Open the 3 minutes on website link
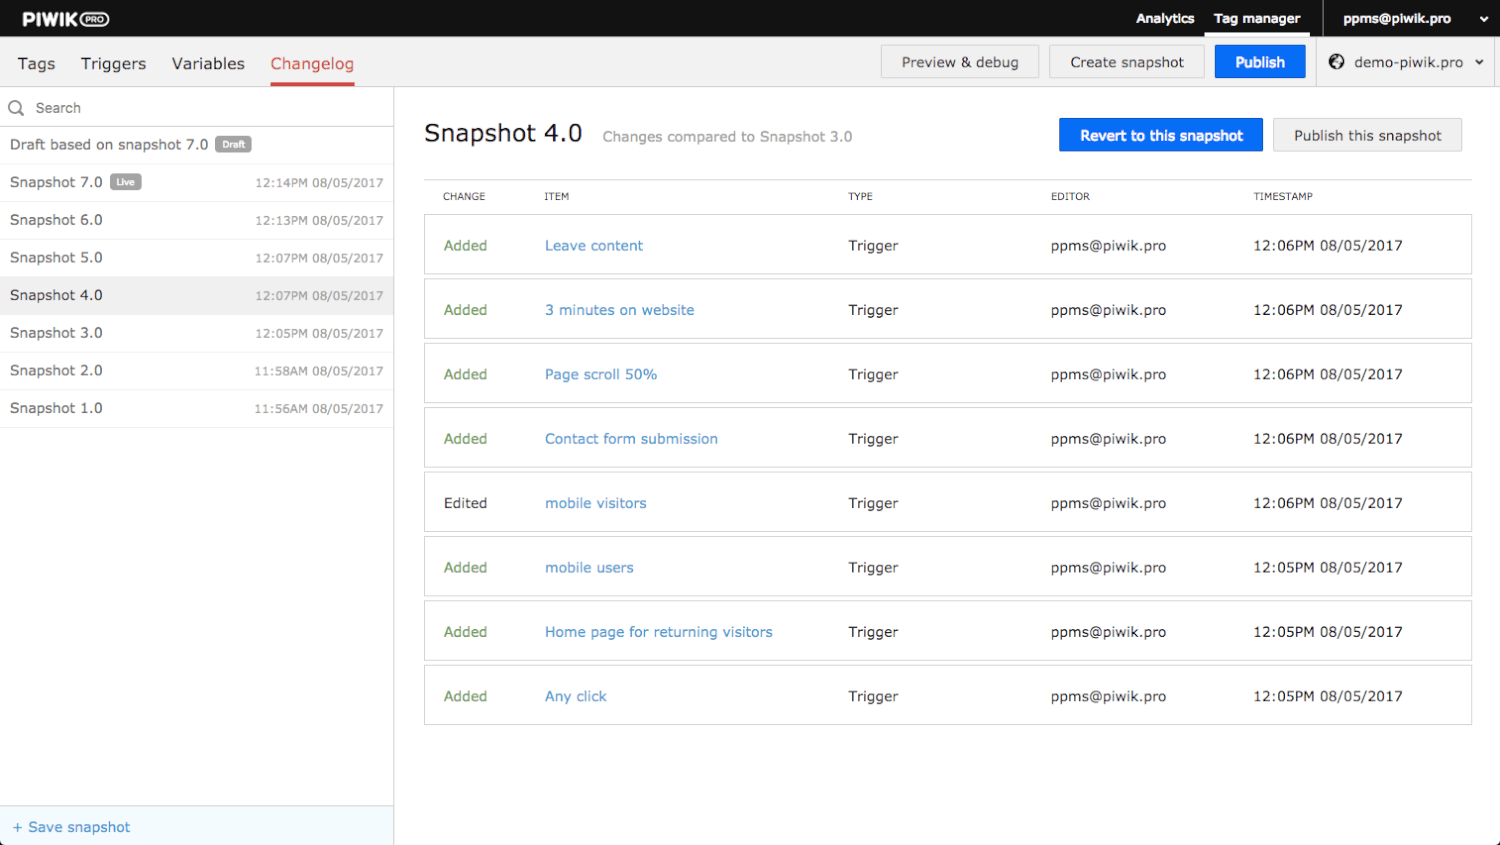Screen dimensions: 1500x845 619,310
